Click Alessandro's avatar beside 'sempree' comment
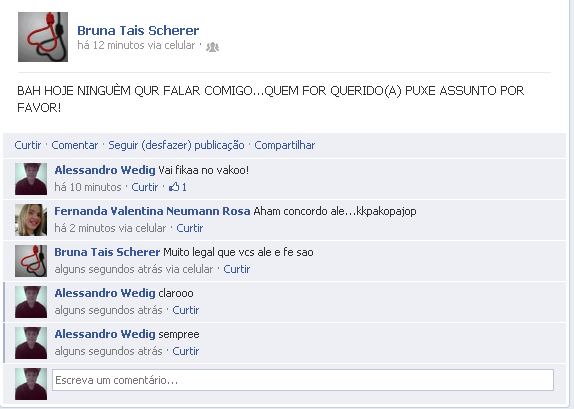This screenshot has height=409, width=574. [31, 343]
